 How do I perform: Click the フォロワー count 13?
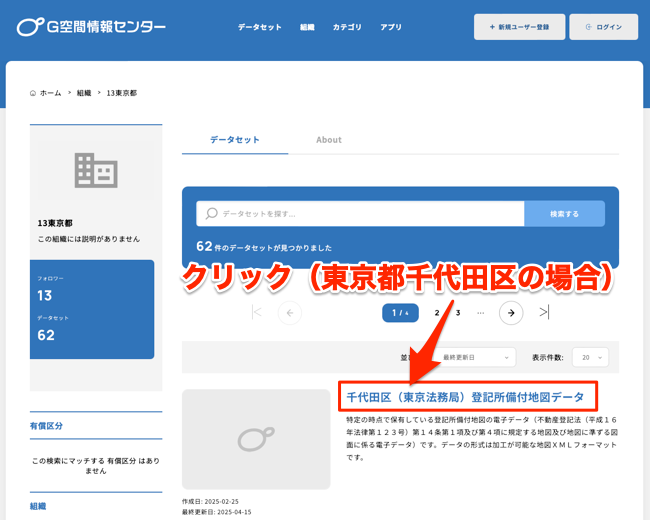click(44, 295)
